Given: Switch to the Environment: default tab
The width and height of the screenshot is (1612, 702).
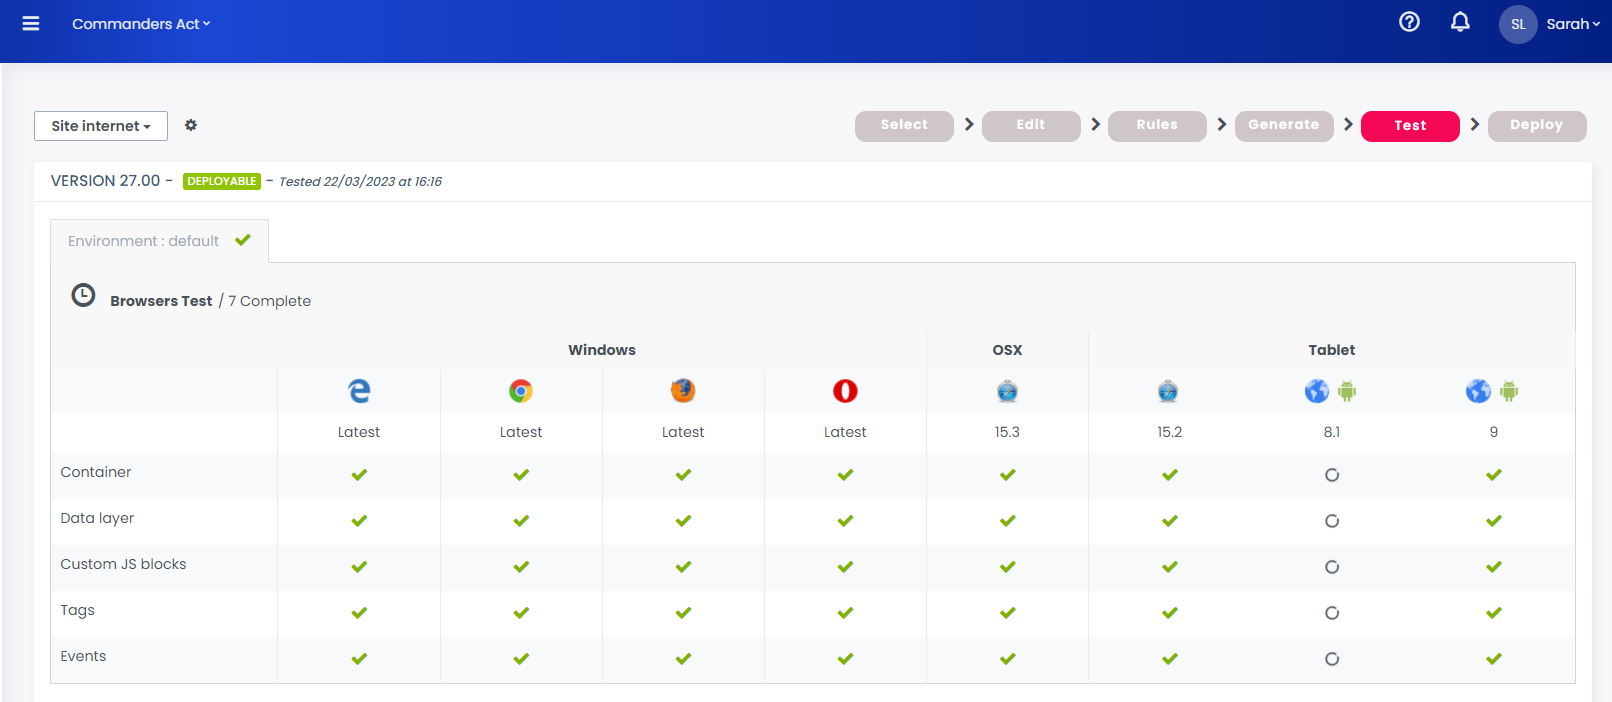Looking at the screenshot, I should click(x=159, y=241).
